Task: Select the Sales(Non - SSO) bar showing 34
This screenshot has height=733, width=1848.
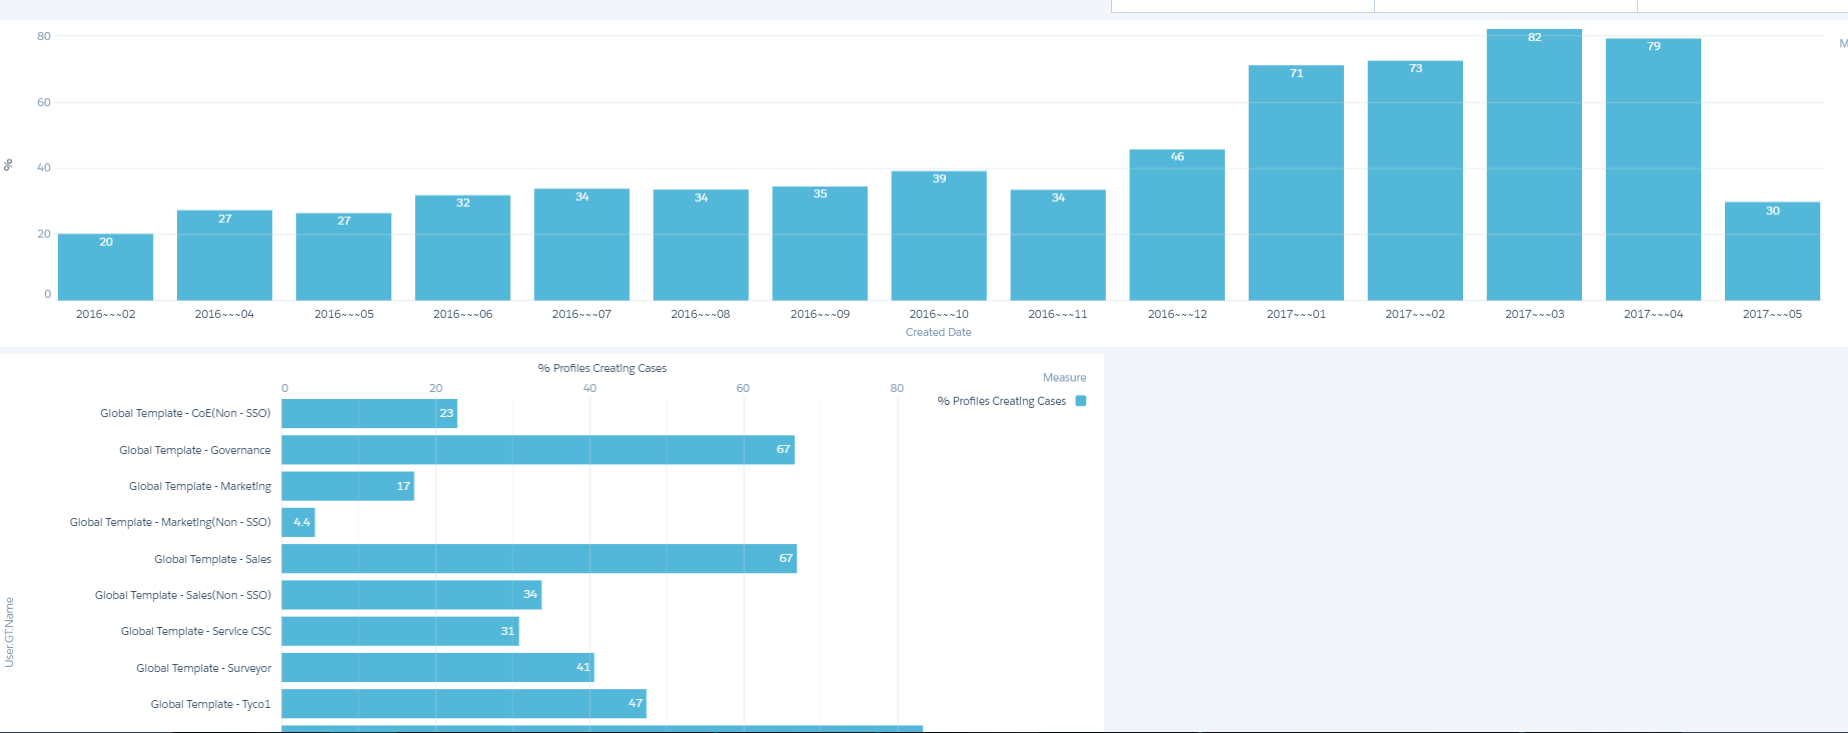Action: pos(411,595)
